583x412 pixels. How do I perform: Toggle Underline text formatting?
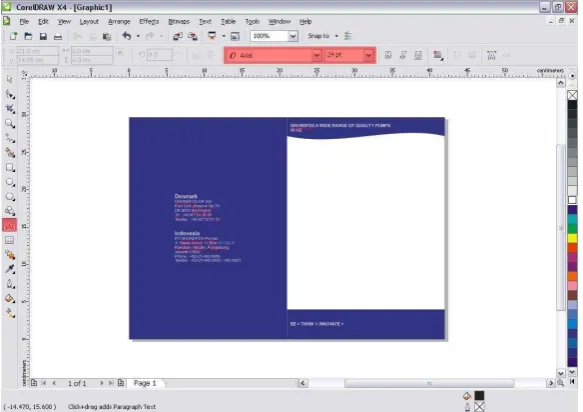(418, 55)
